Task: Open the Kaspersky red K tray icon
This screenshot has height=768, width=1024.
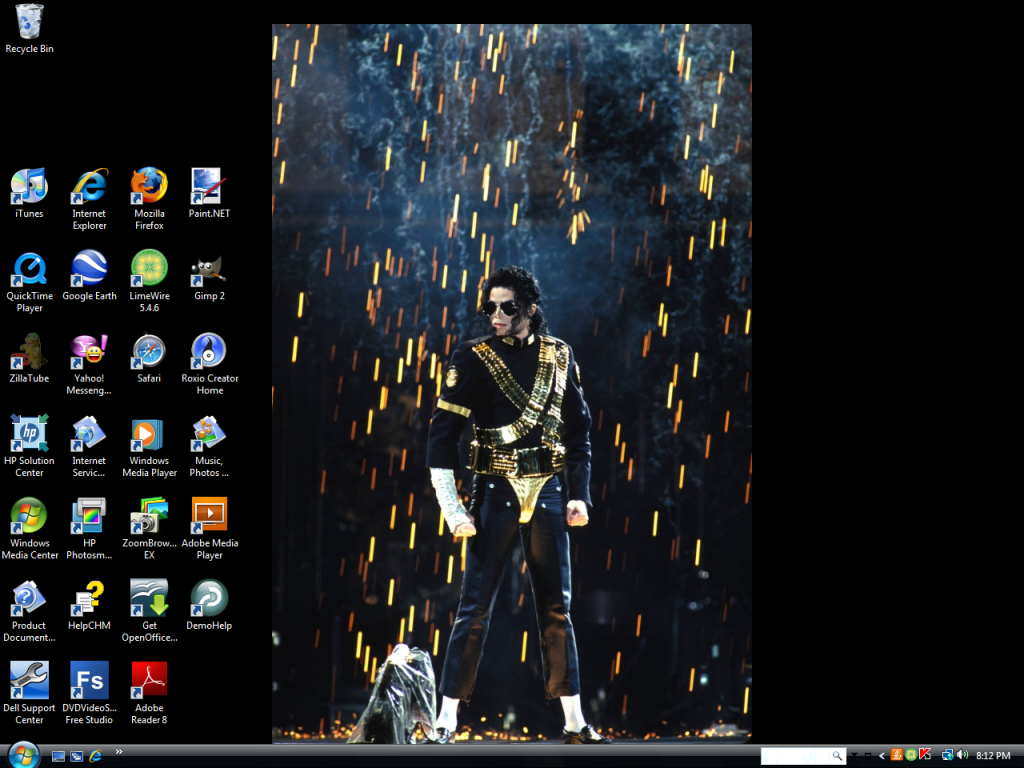Action: (925, 755)
